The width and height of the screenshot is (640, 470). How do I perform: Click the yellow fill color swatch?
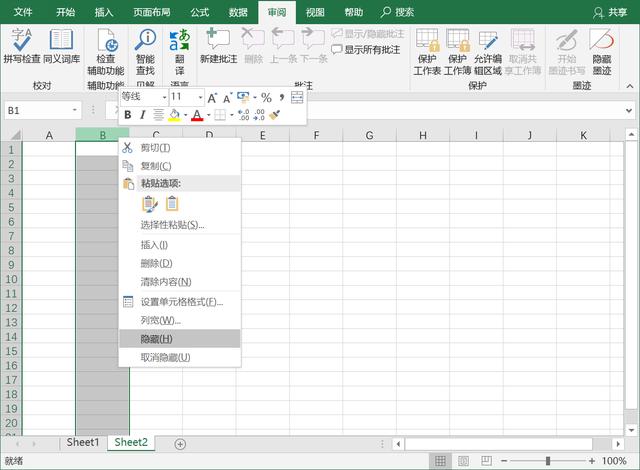tap(173, 115)
